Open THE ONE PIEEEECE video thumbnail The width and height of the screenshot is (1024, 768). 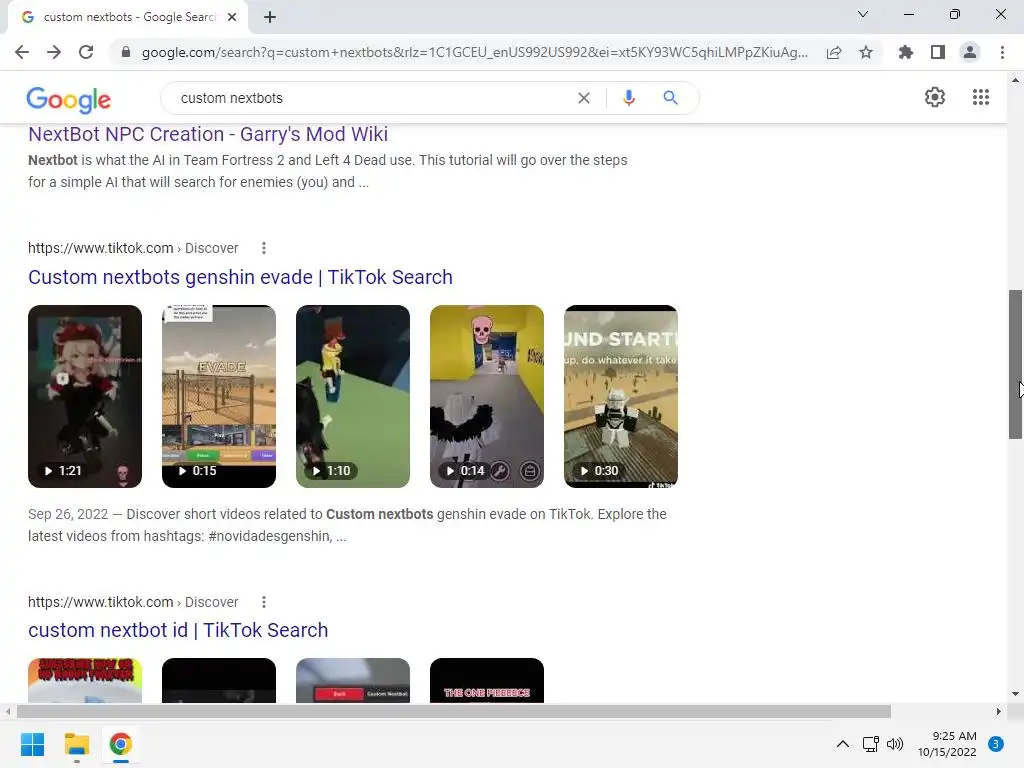tap(487, 680)
